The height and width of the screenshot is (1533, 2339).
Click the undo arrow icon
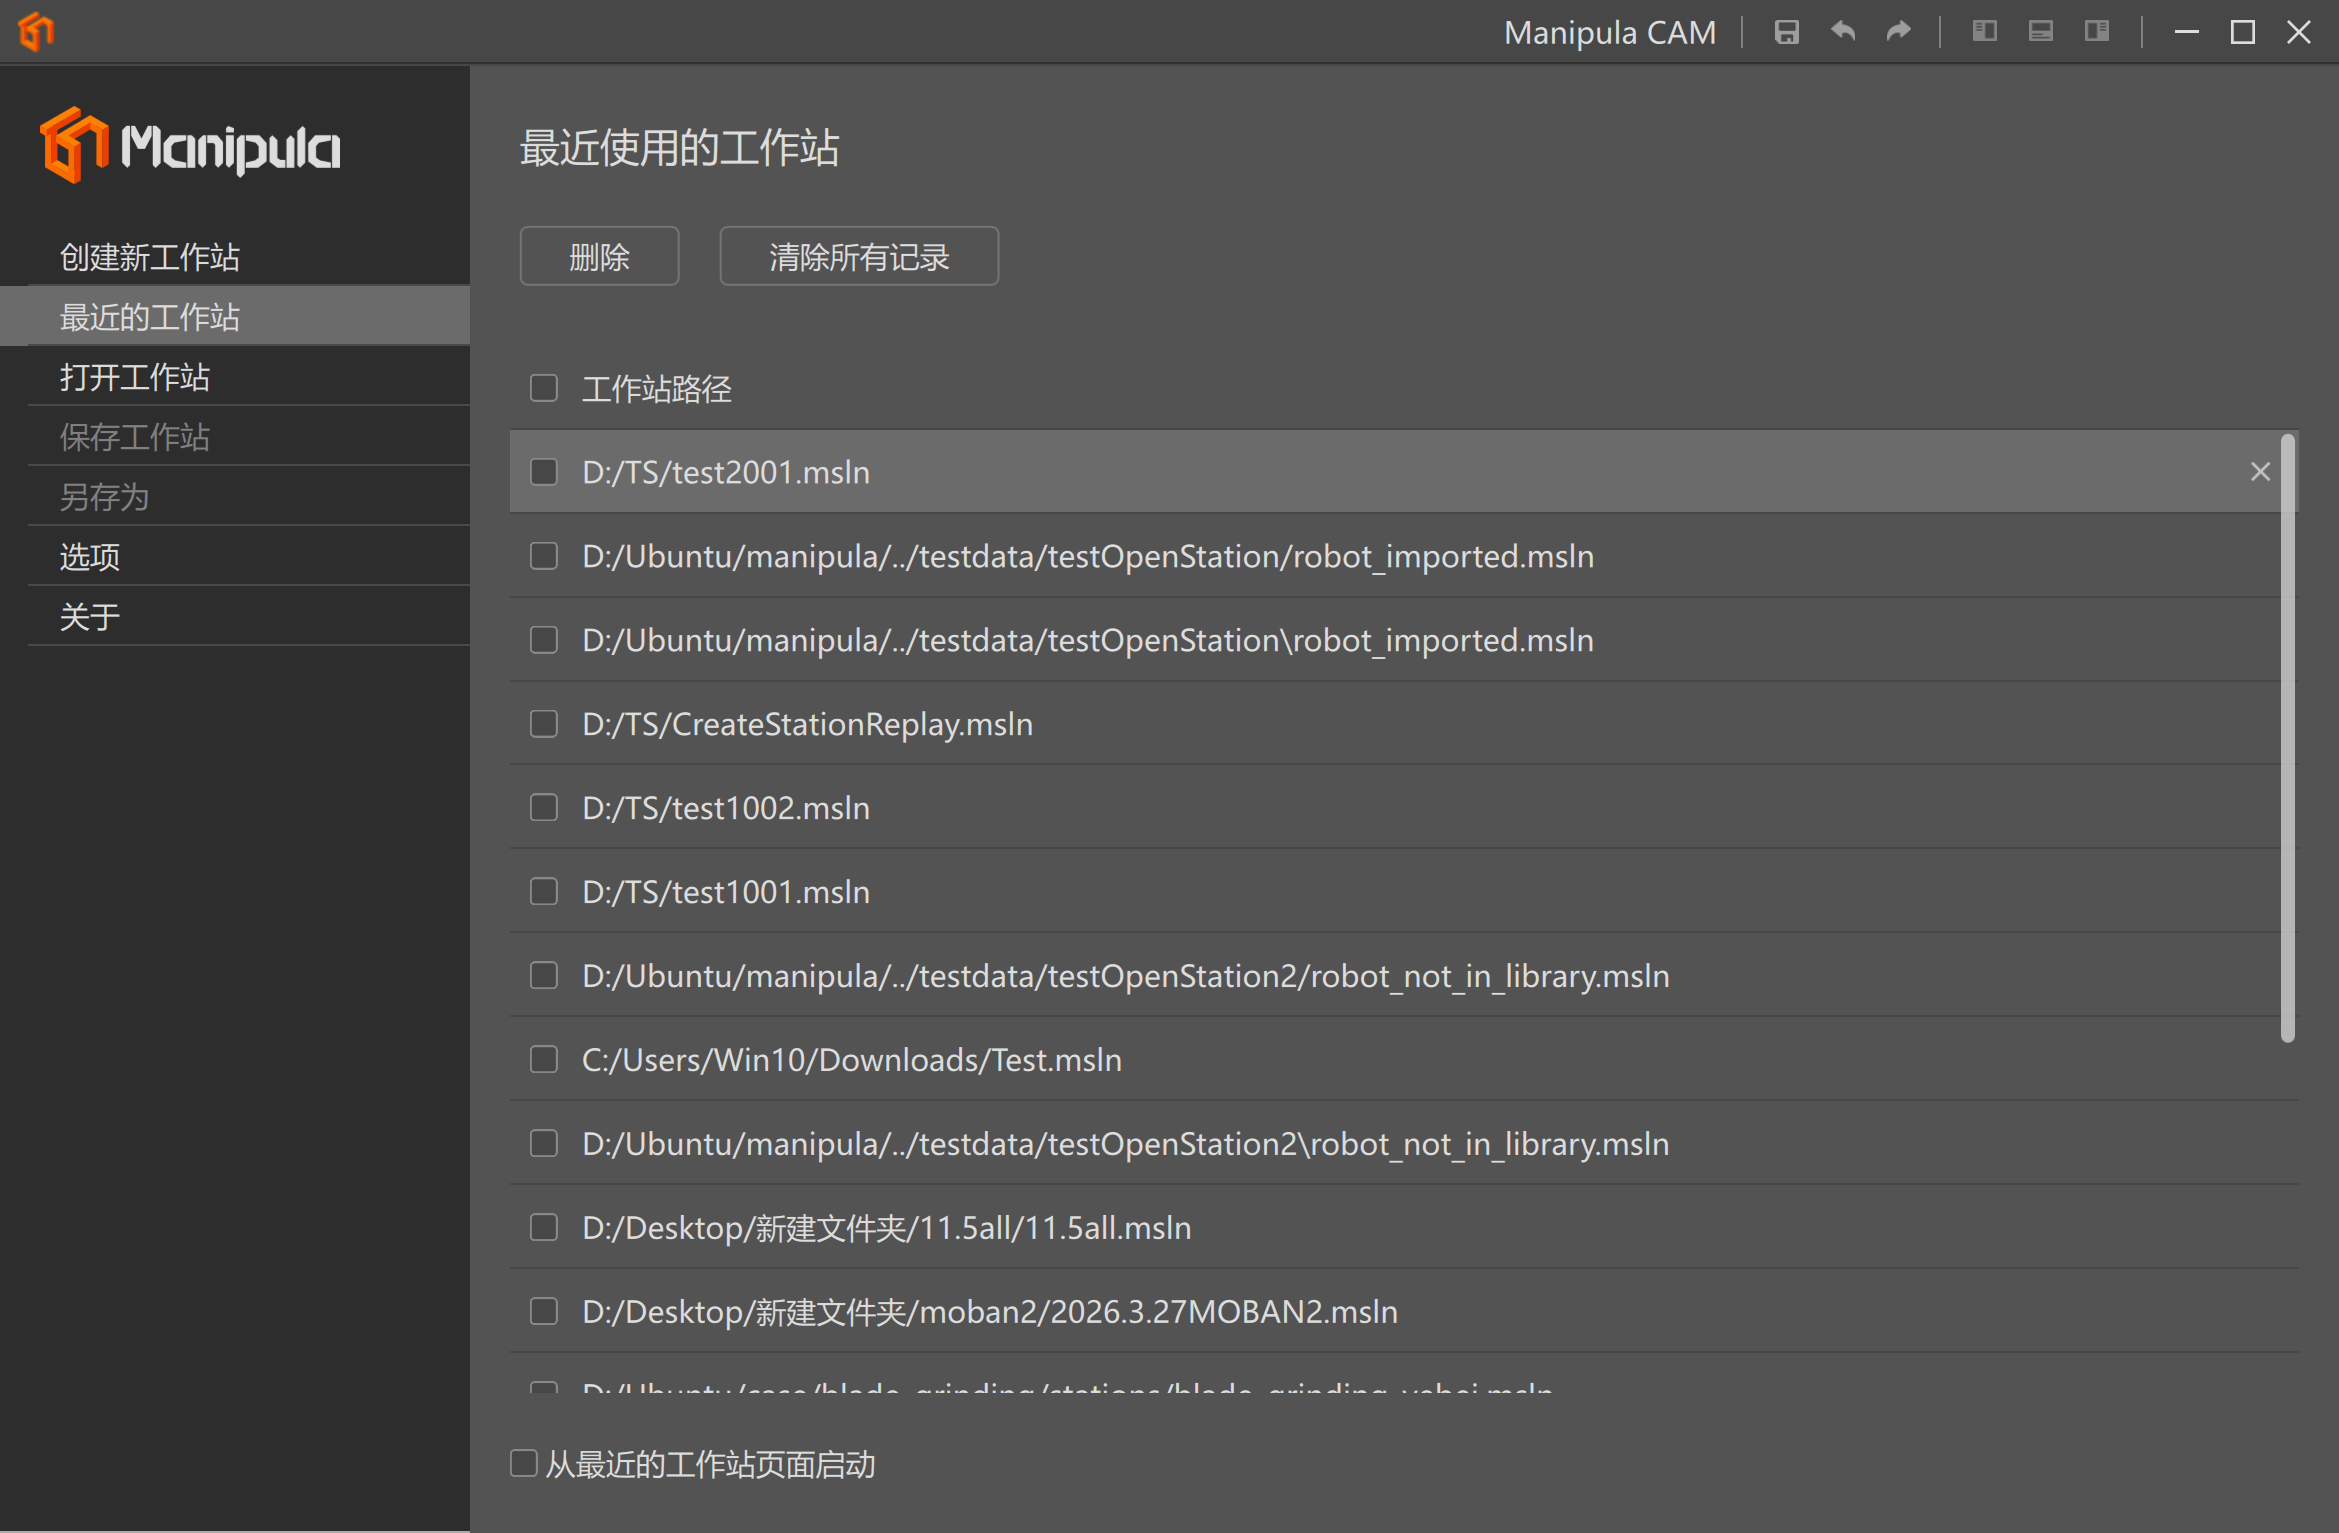click(x=1842, y=32)
